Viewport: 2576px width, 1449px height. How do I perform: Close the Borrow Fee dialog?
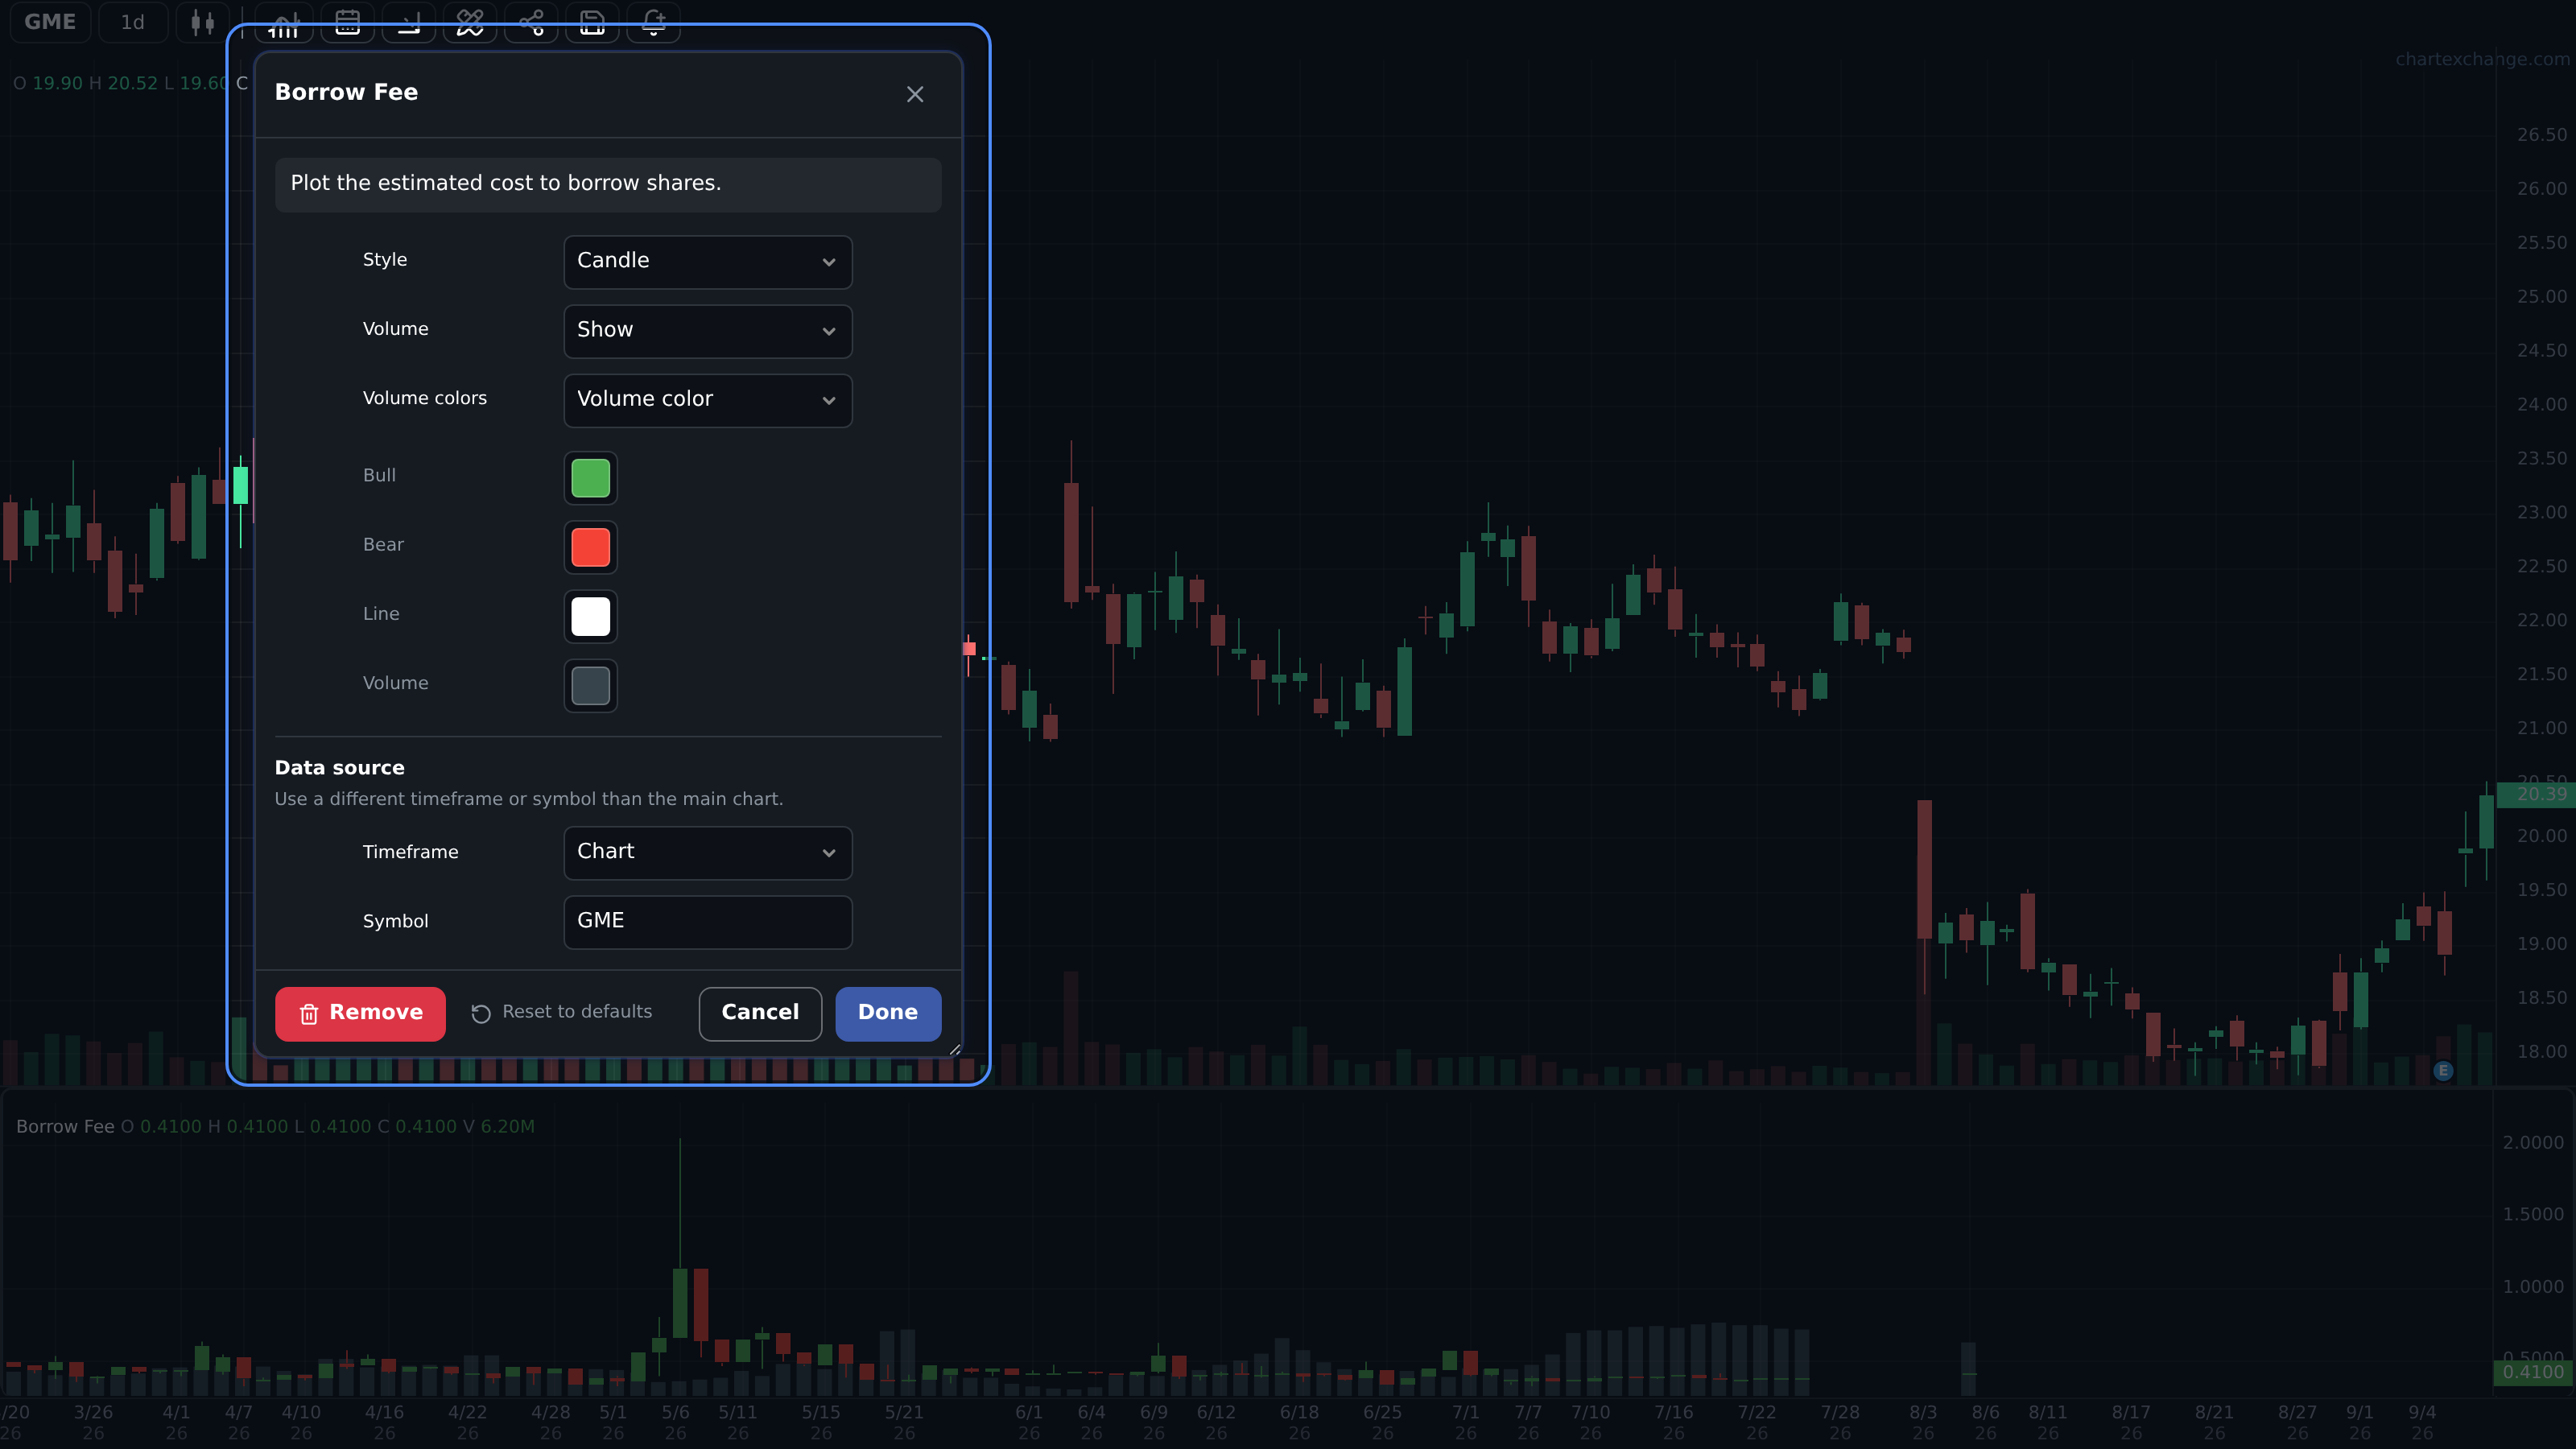pos(915,94)
